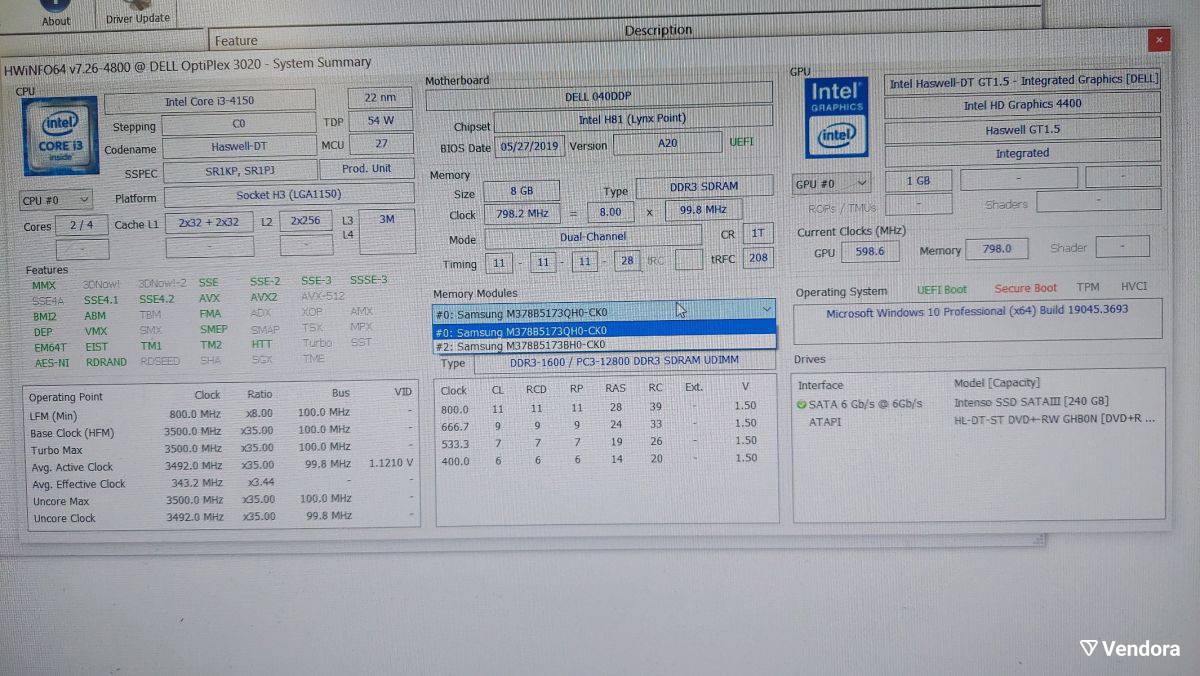Click the Intel Core i3 processor logo
The height and width of the screenshot is (676, 1200).
(x=59, y=137)
